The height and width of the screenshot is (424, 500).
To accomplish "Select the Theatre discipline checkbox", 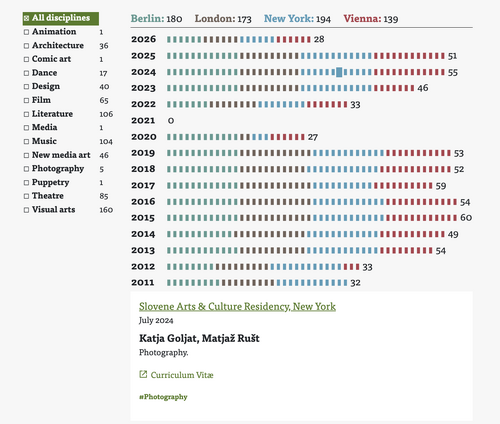I will click(26, 196).
